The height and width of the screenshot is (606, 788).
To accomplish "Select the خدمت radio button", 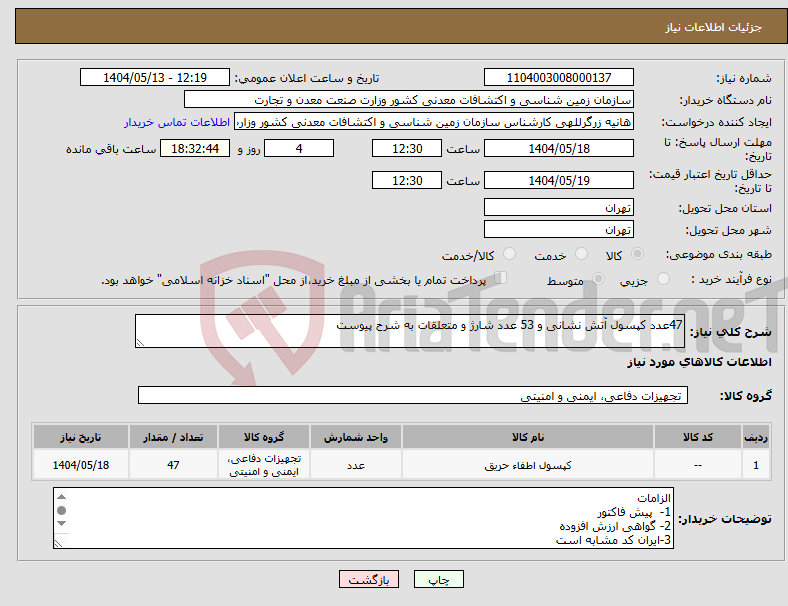I will click(x=581, y=254).
